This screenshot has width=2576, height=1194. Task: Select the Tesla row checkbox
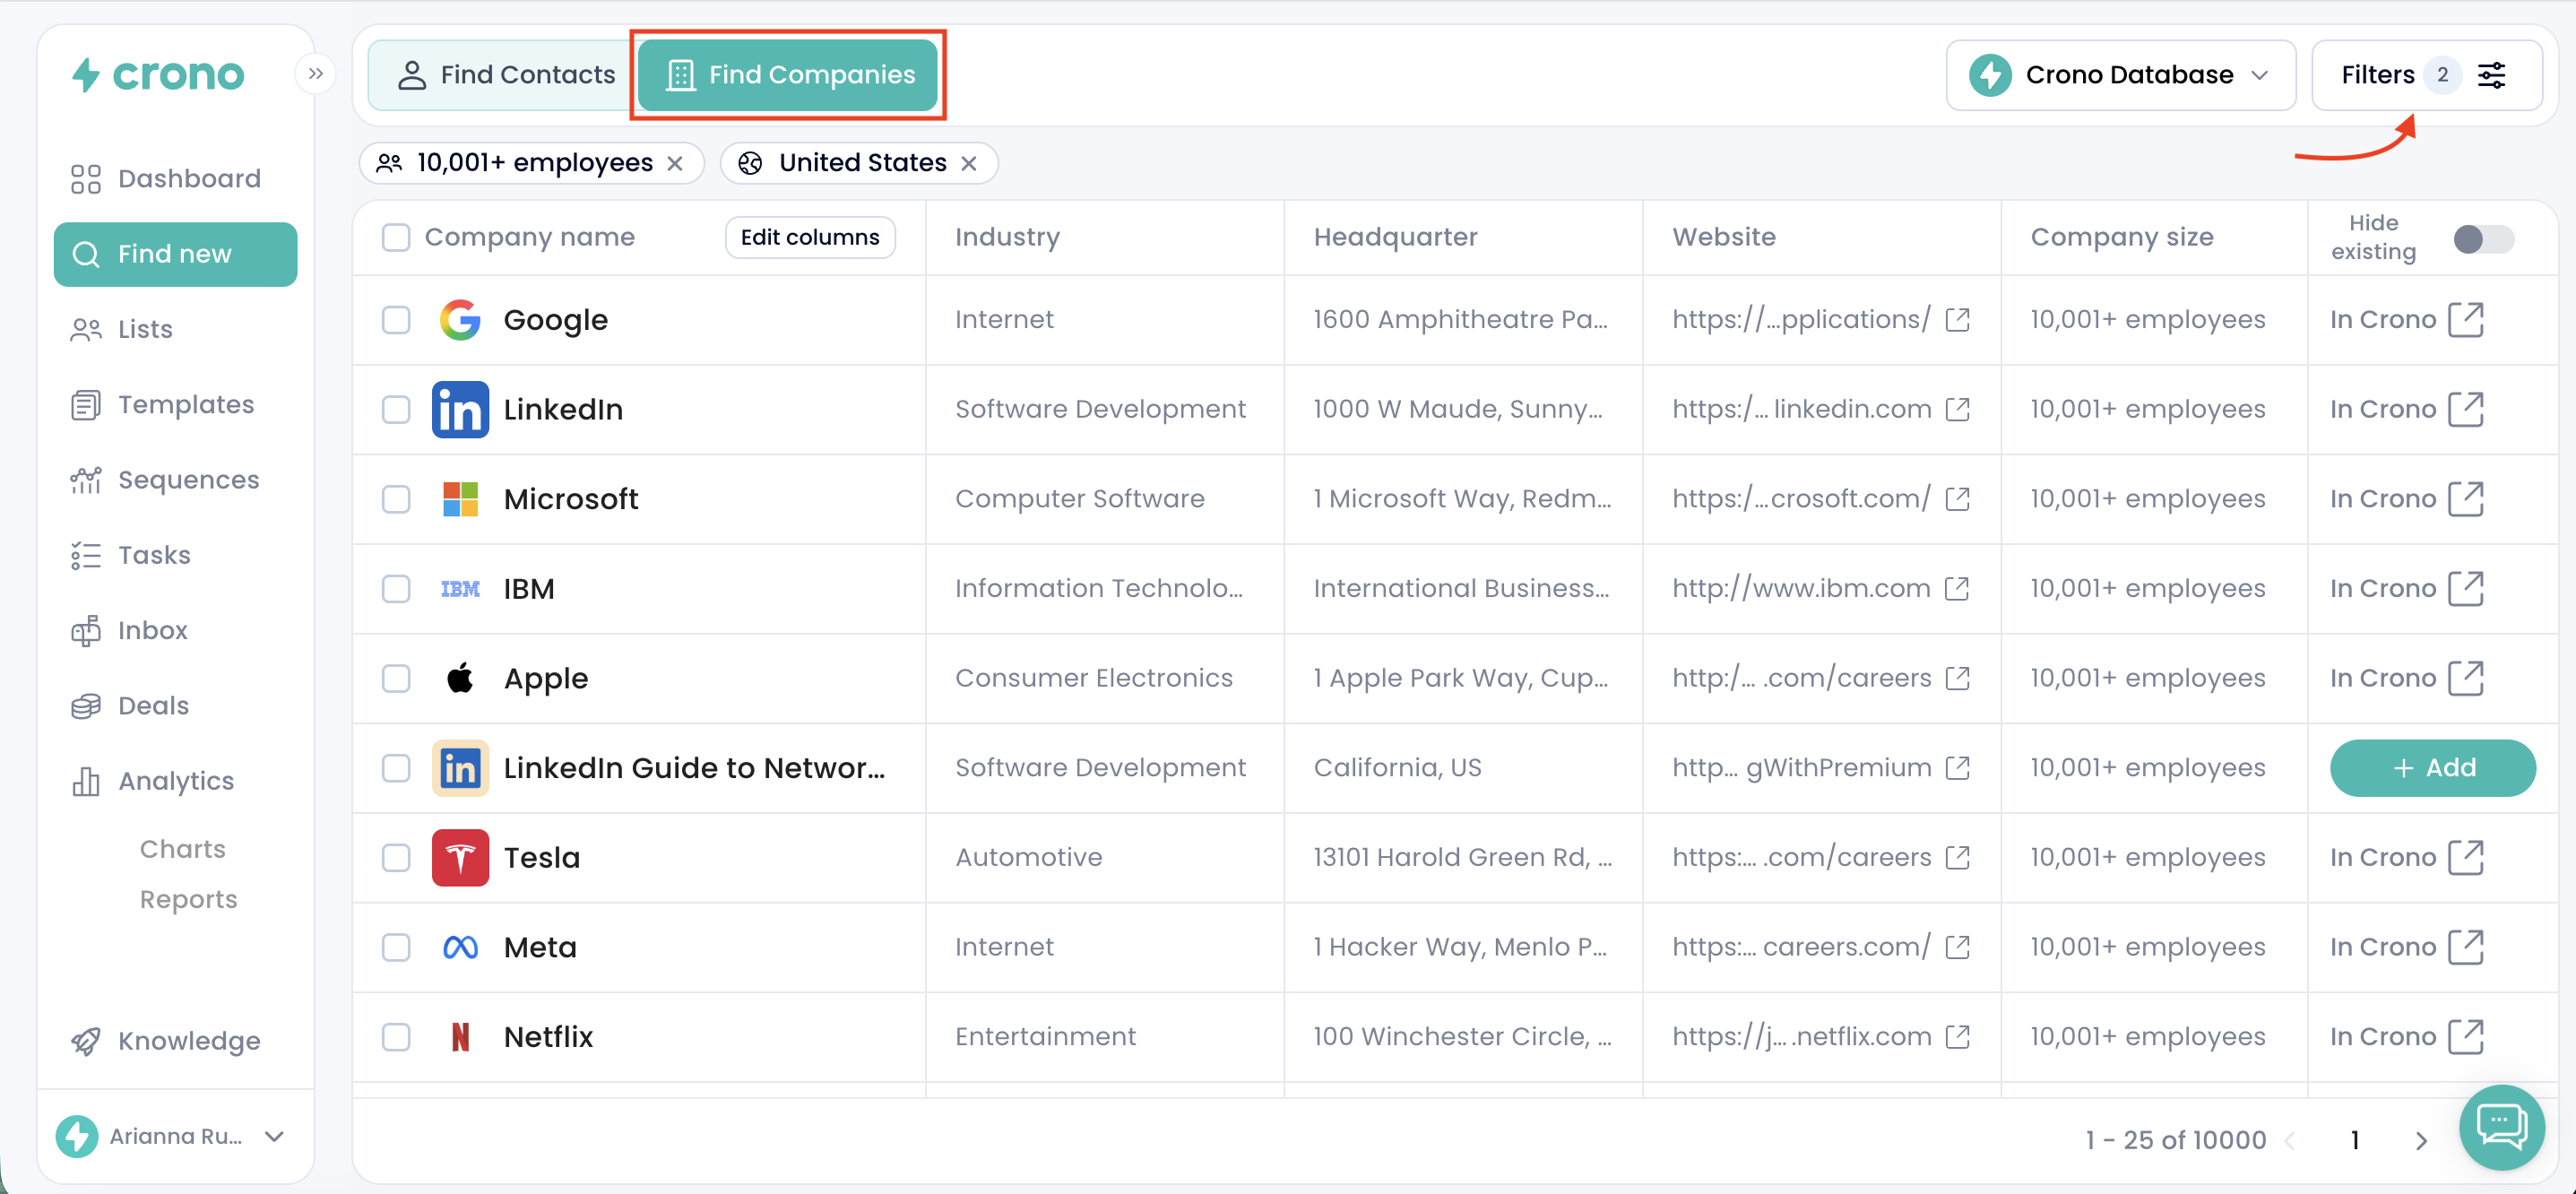pyautogui.click(x=396, y=858)
